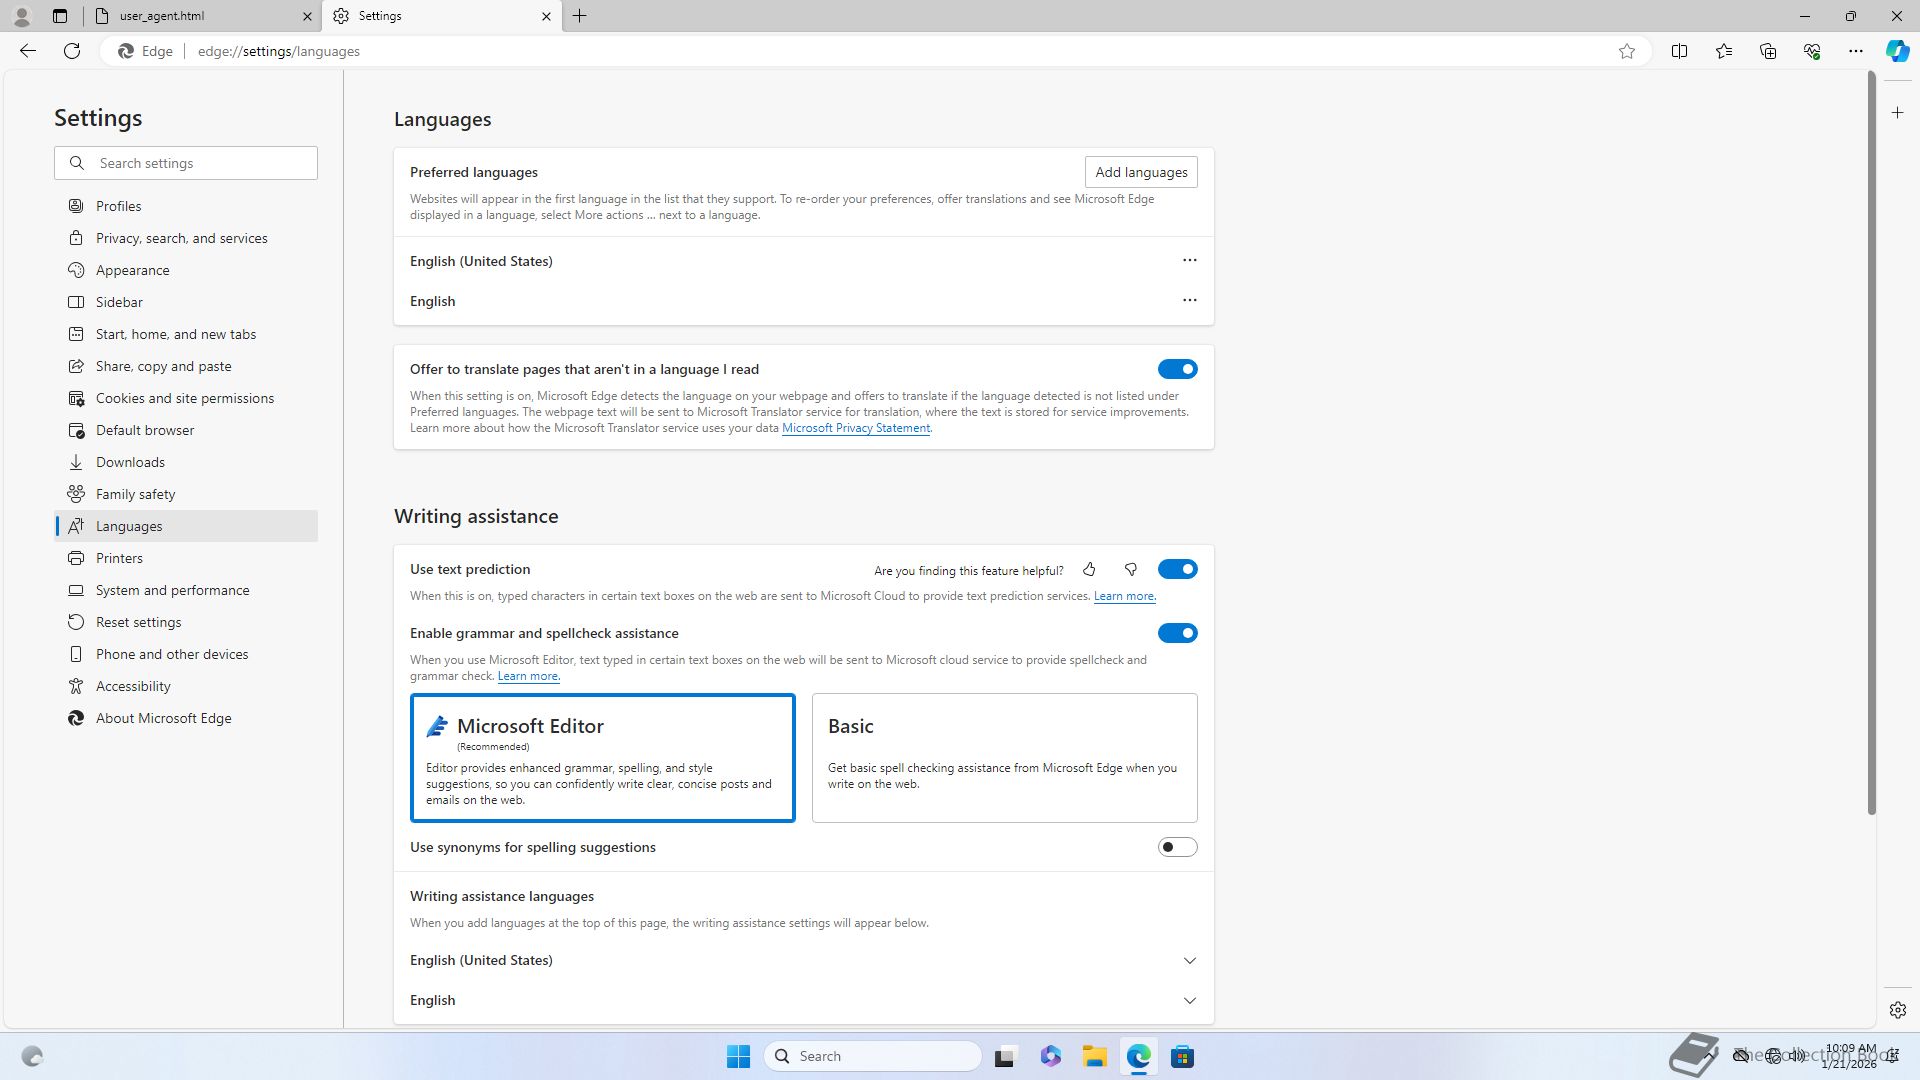
Task: Click the thumbs up feedback icon
Action: pos(1089,569)
